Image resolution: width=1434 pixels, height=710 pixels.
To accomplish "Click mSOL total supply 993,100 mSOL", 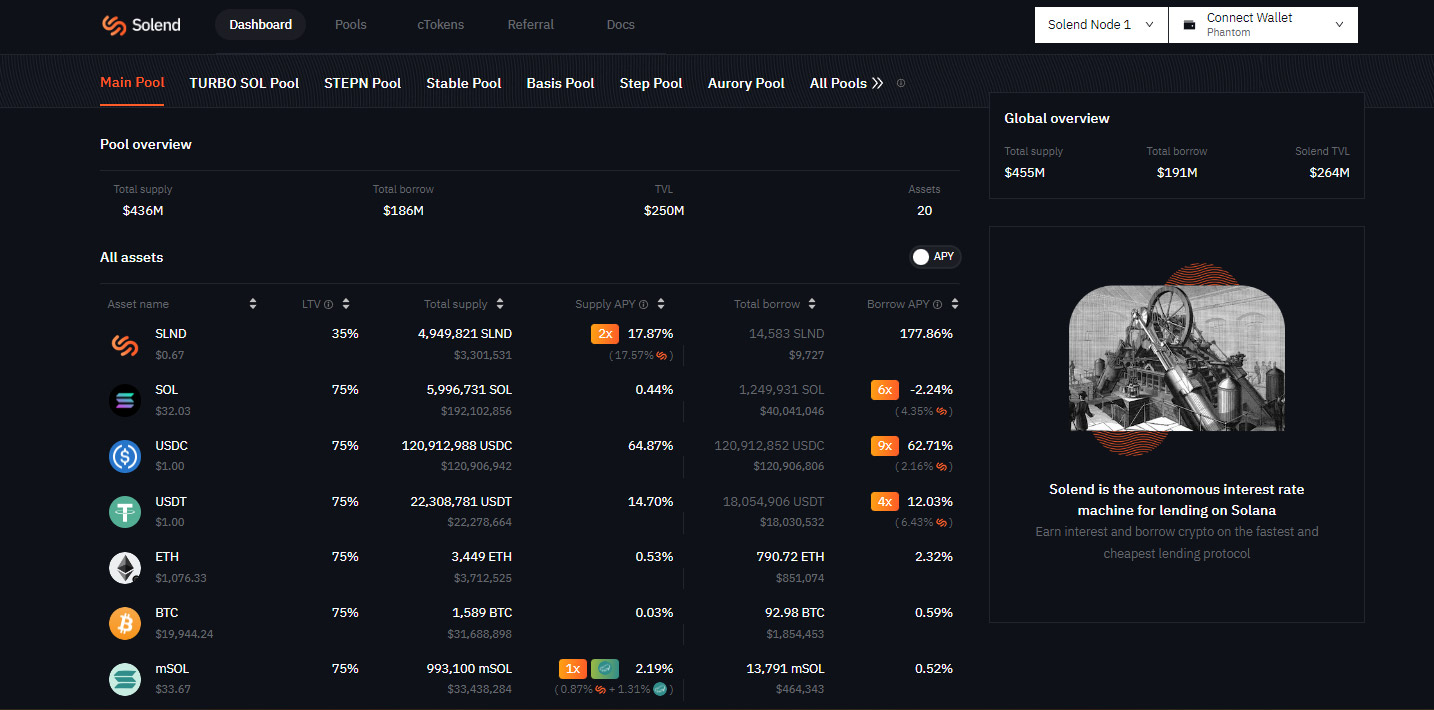I will [468, 669].
